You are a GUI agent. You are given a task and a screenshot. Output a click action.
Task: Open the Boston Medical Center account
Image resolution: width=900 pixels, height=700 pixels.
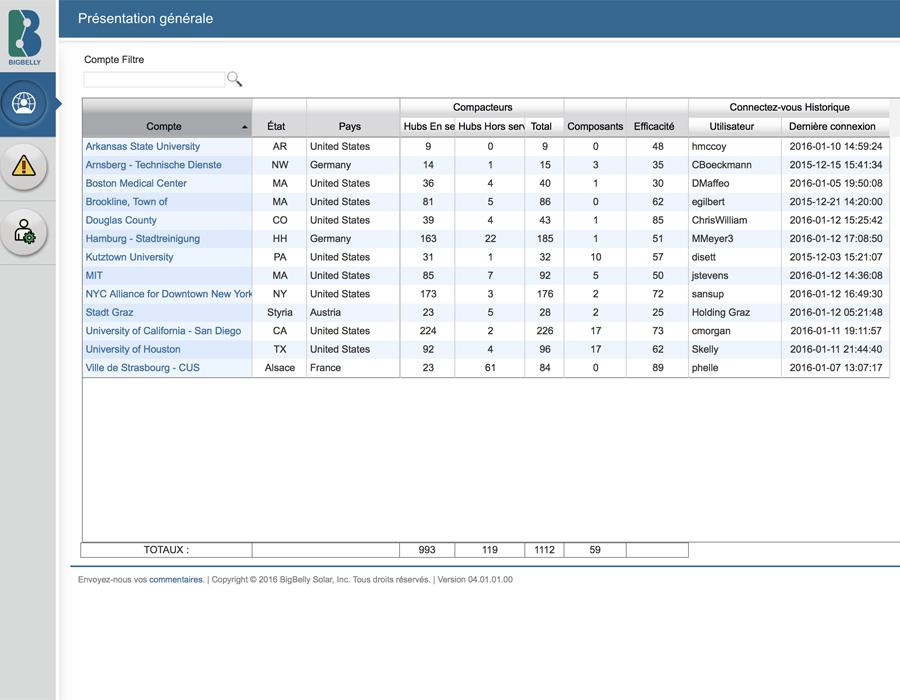point(136,183)
